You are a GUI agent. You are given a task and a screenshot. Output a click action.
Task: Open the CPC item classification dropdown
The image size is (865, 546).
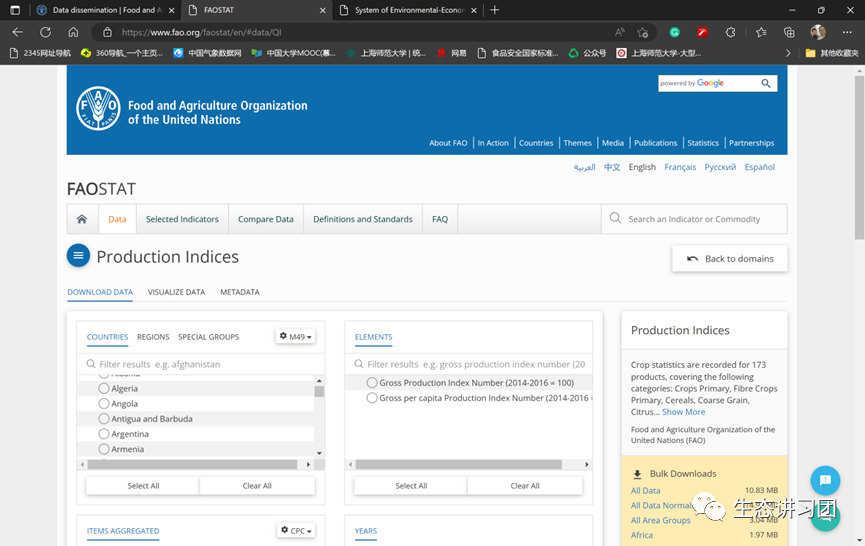tap(296, 530)
